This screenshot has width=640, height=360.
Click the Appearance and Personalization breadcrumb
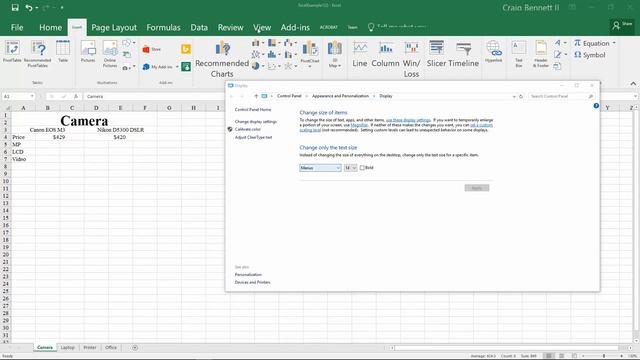tap(340, 96)
